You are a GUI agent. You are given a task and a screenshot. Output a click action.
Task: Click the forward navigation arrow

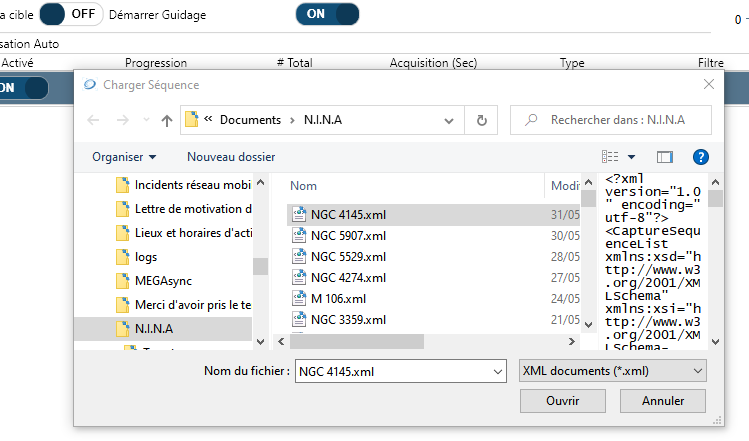coord(122,120)
